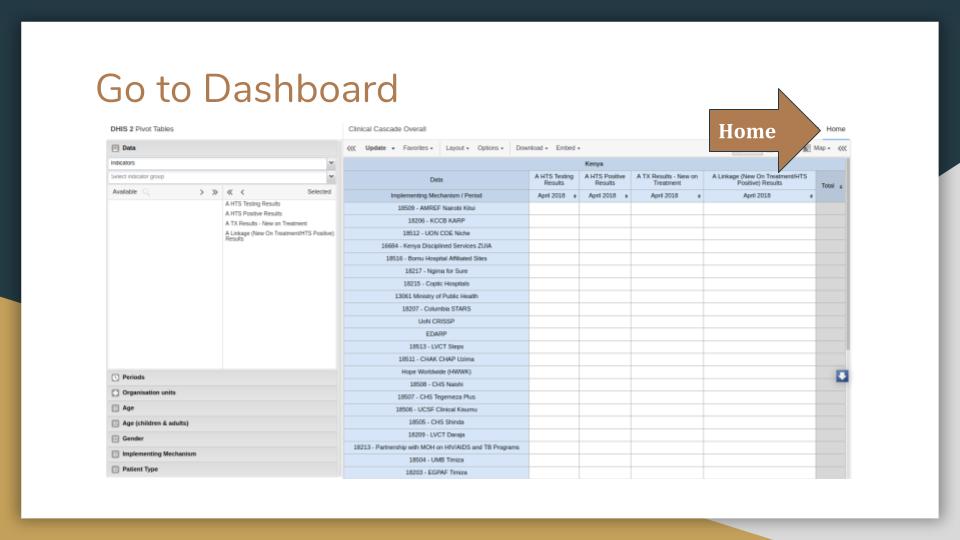Click row '18215 - Coptic Hospitals'
Viewport: 960px width, 540px height.
[x=437, y=283]
